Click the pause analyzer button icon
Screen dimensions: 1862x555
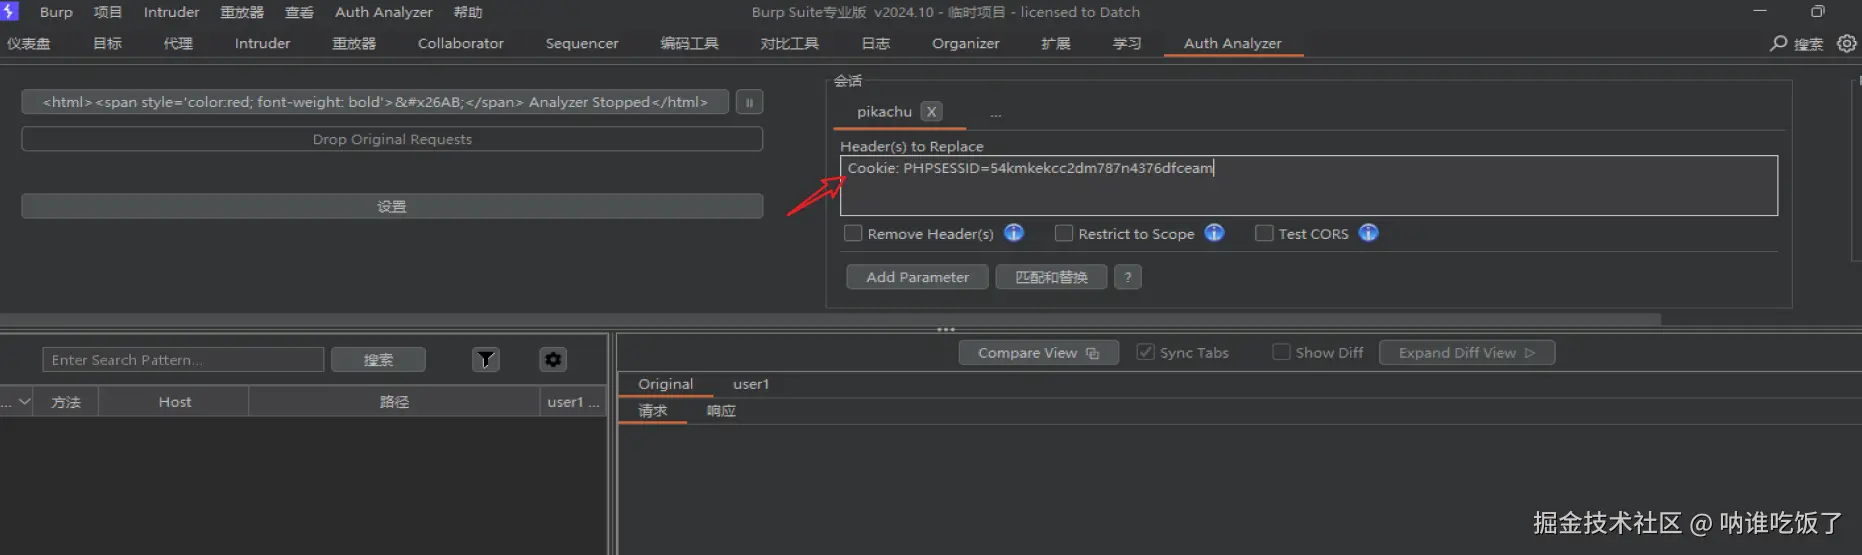[x=749, y=102]
